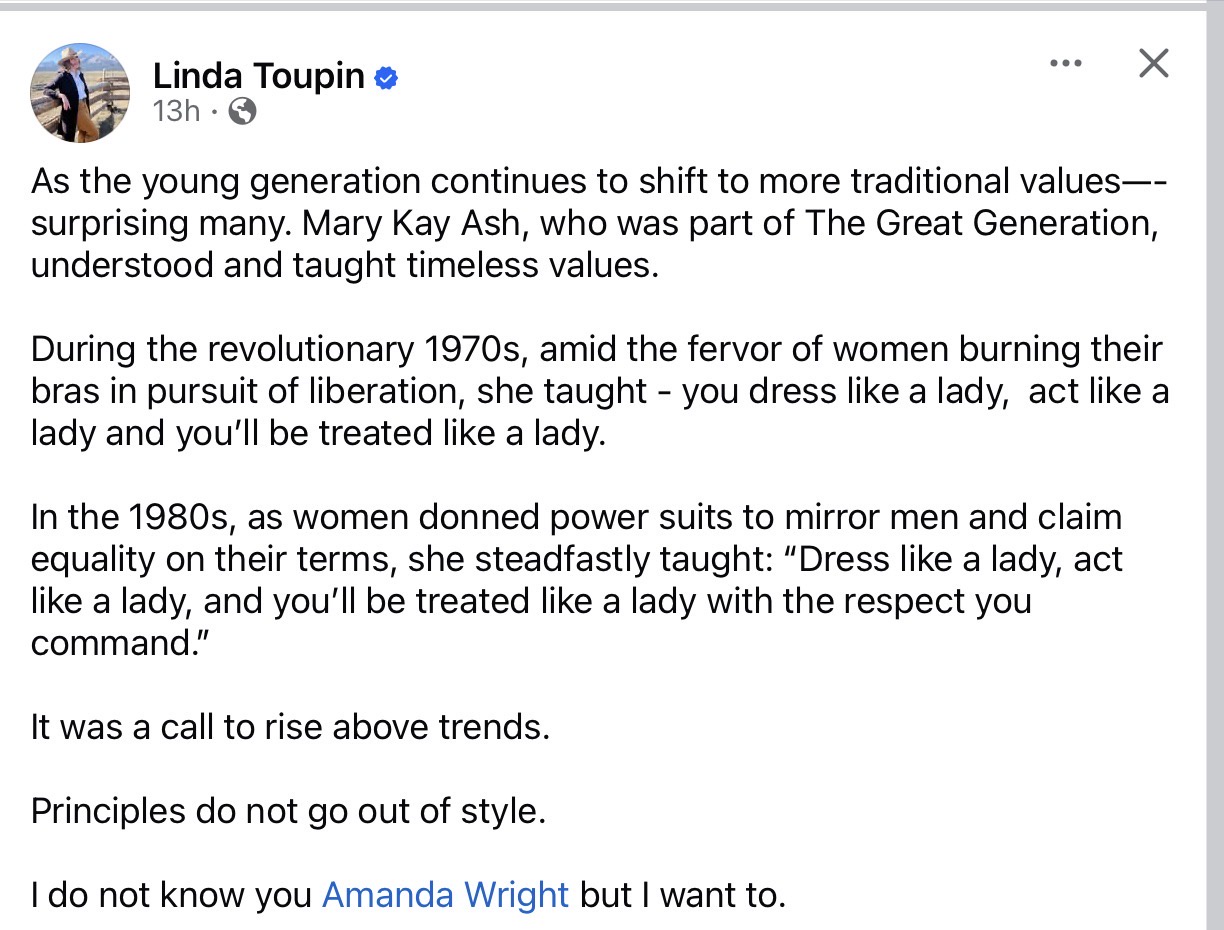Image resolution: width=1224 pixels, height=930 pixels.
Task: Click the line "It was a call to rise above trends."
Action: click(290, 726)
